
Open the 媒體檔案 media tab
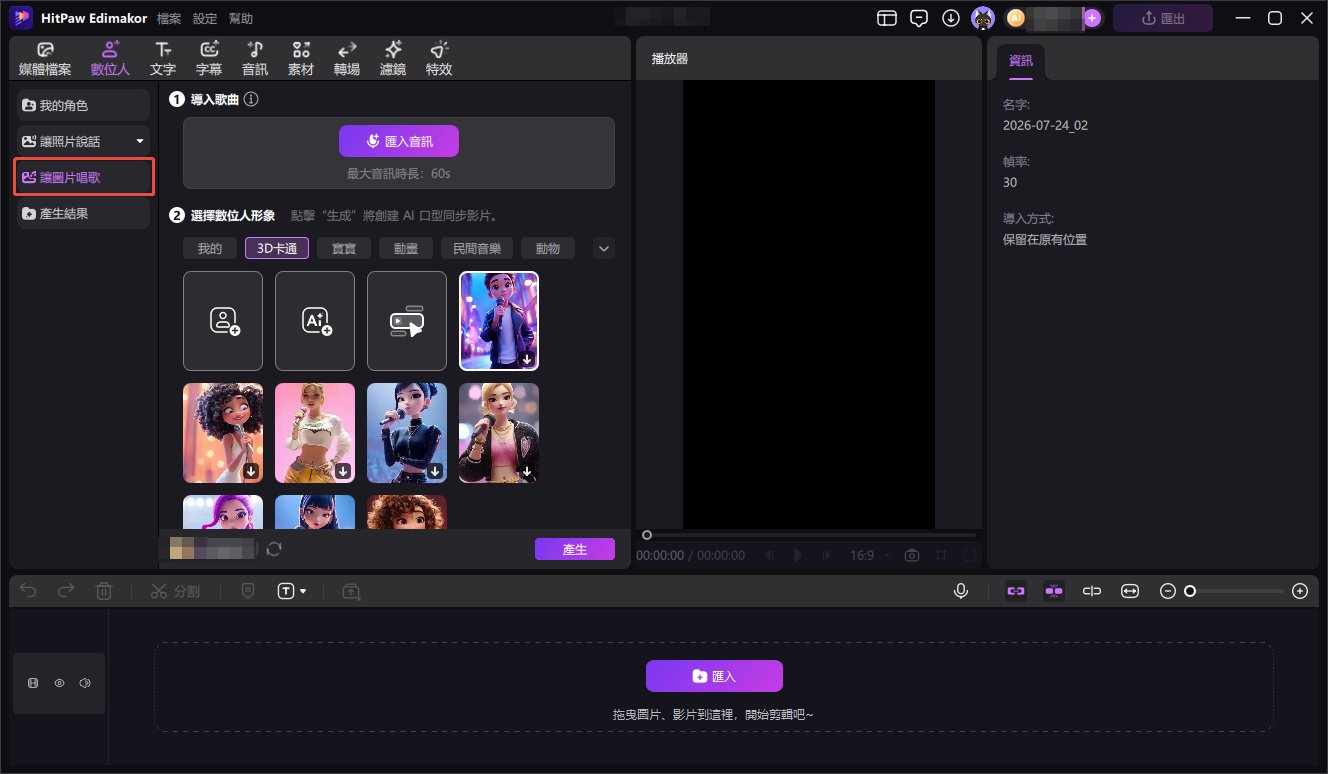tap(45, 59)
